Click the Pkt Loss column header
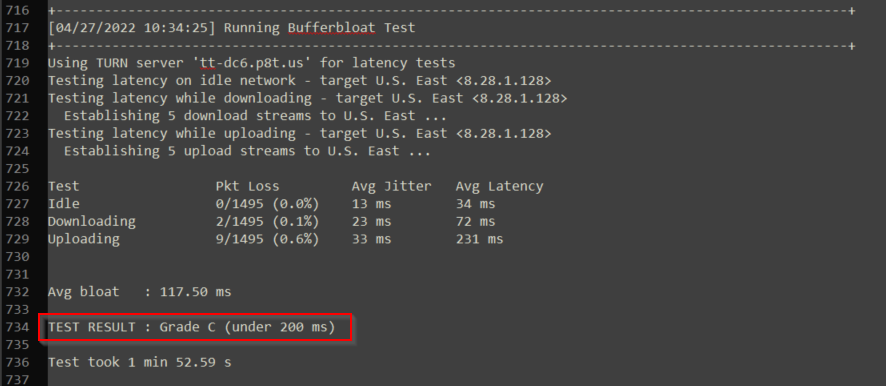The height and width of the screenshot is (386, 886). pos(247,186)
